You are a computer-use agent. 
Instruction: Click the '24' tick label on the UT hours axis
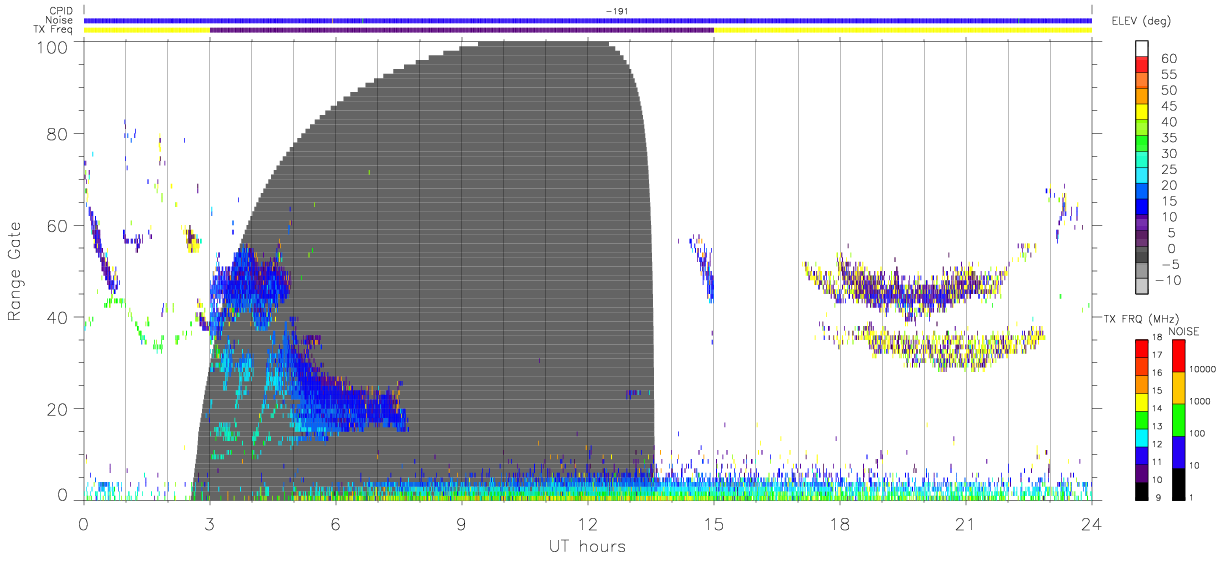[1091, 523]
